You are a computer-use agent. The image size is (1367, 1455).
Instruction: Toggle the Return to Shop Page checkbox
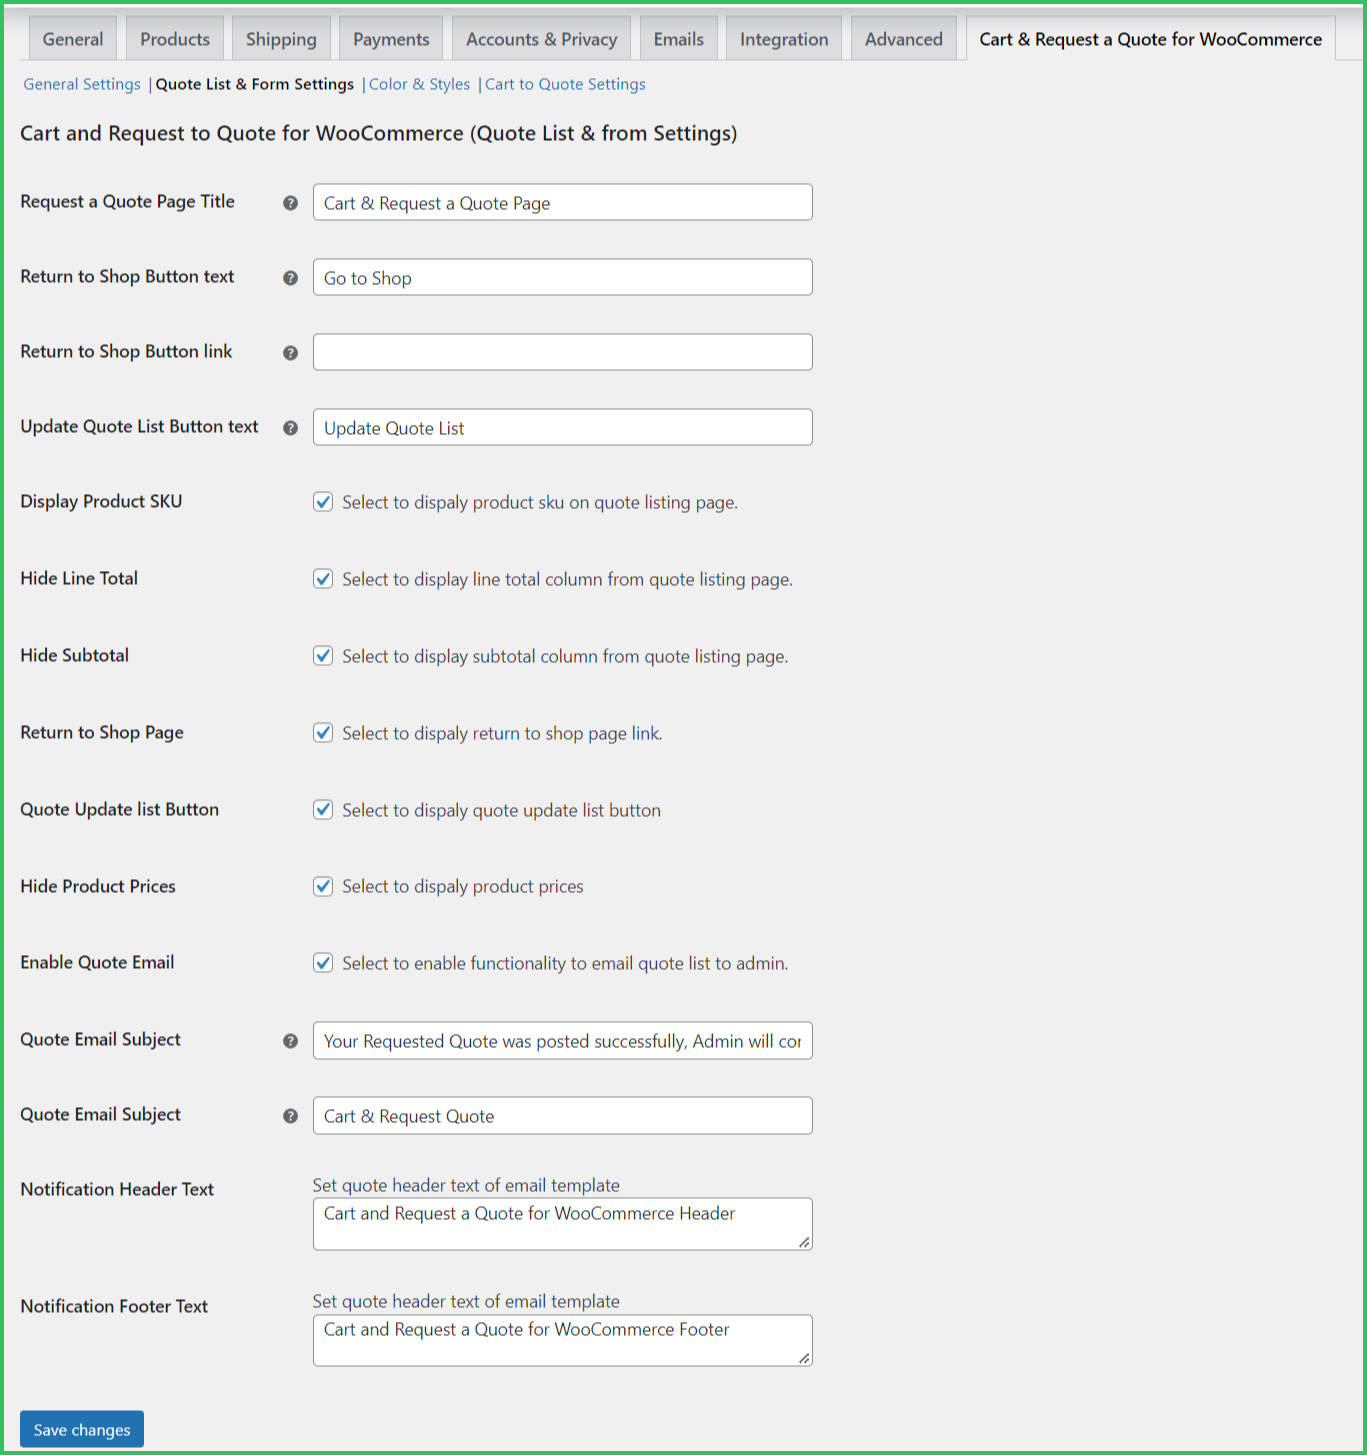click(323, 733)
